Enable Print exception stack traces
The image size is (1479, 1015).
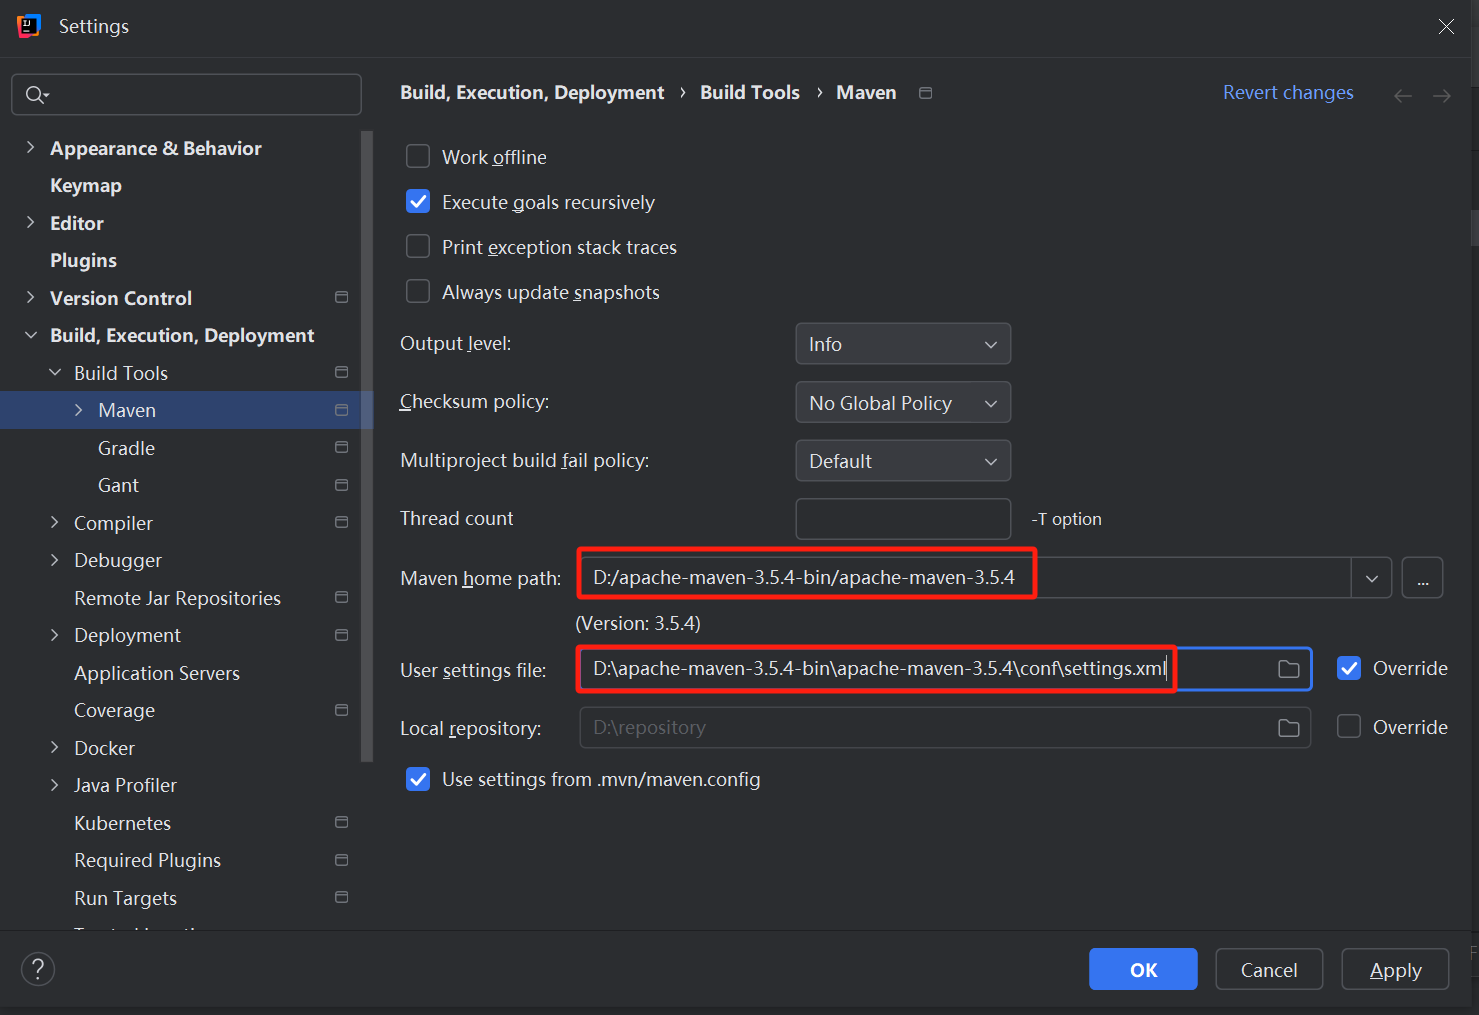(418, 247)
